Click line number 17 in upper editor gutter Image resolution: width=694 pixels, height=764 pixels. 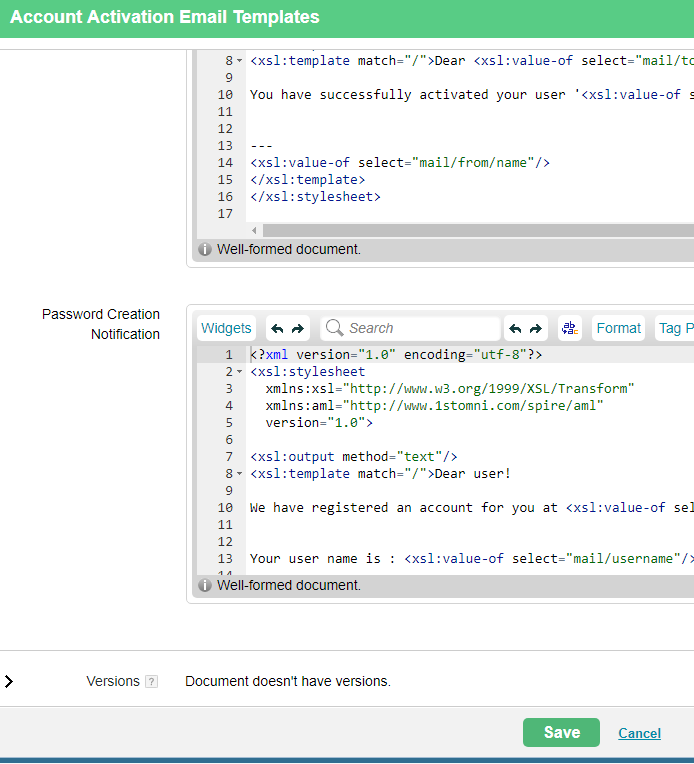coord(225,214)
